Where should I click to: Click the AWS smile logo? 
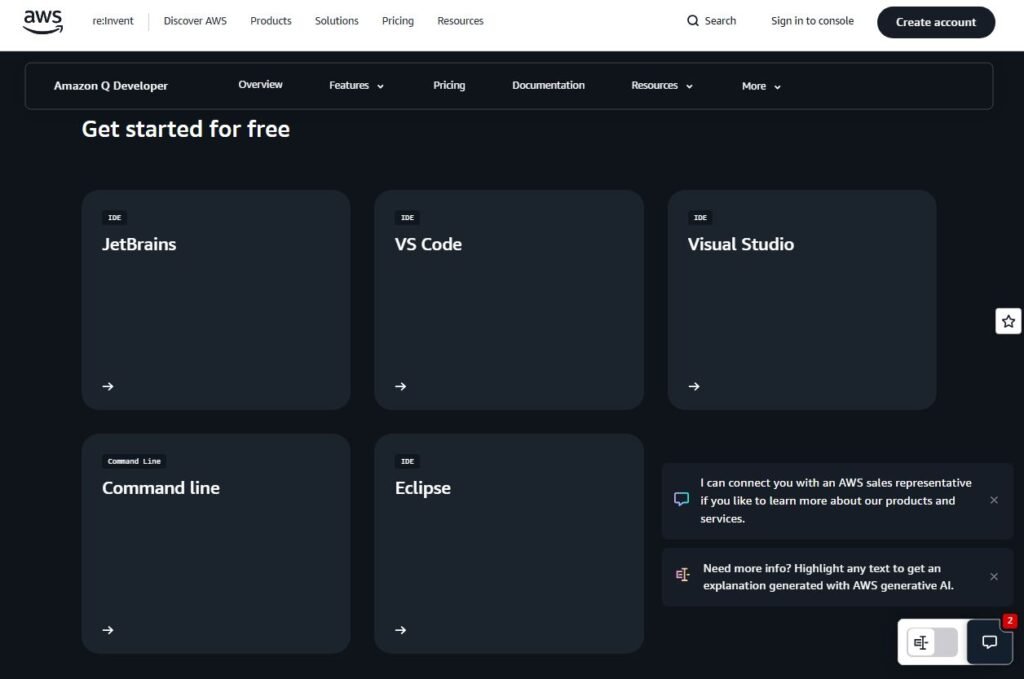(41, 20)
